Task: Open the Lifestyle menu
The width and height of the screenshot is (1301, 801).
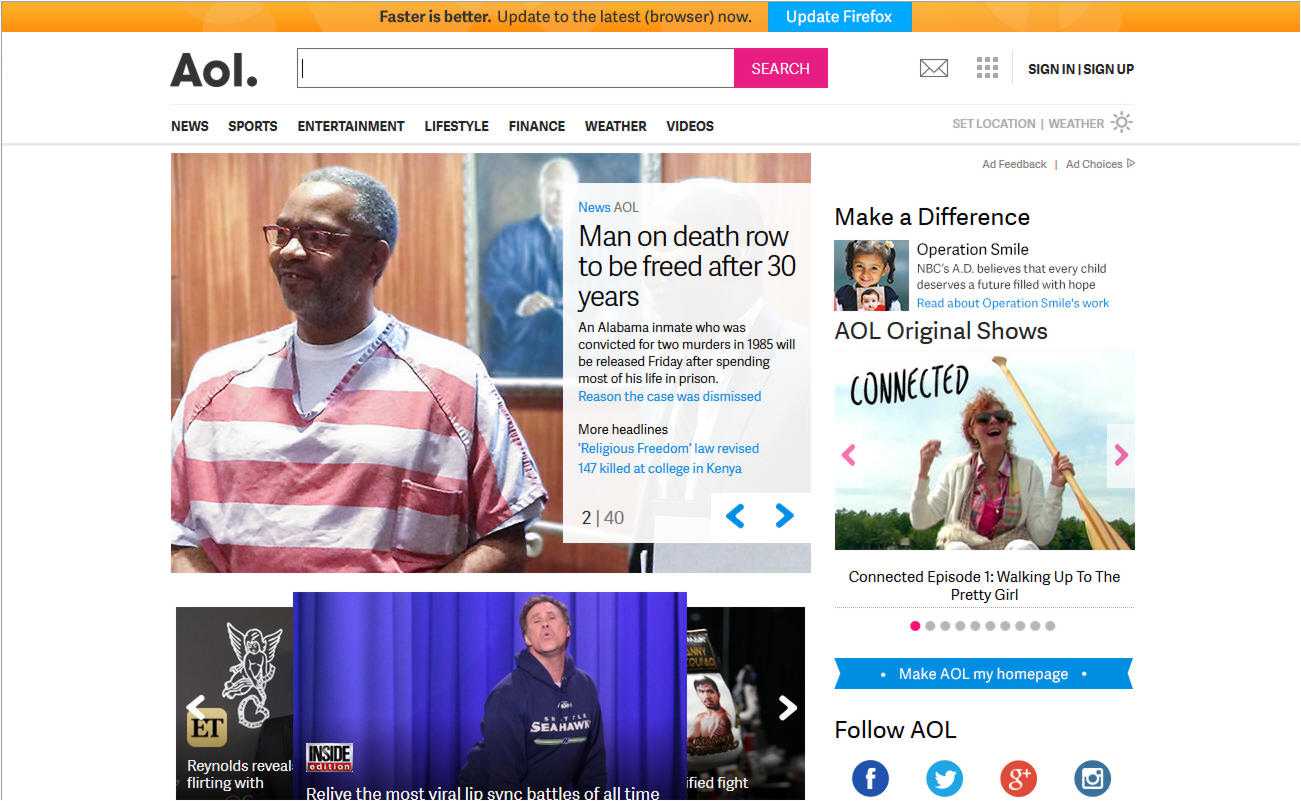Action: pos(457,126)
